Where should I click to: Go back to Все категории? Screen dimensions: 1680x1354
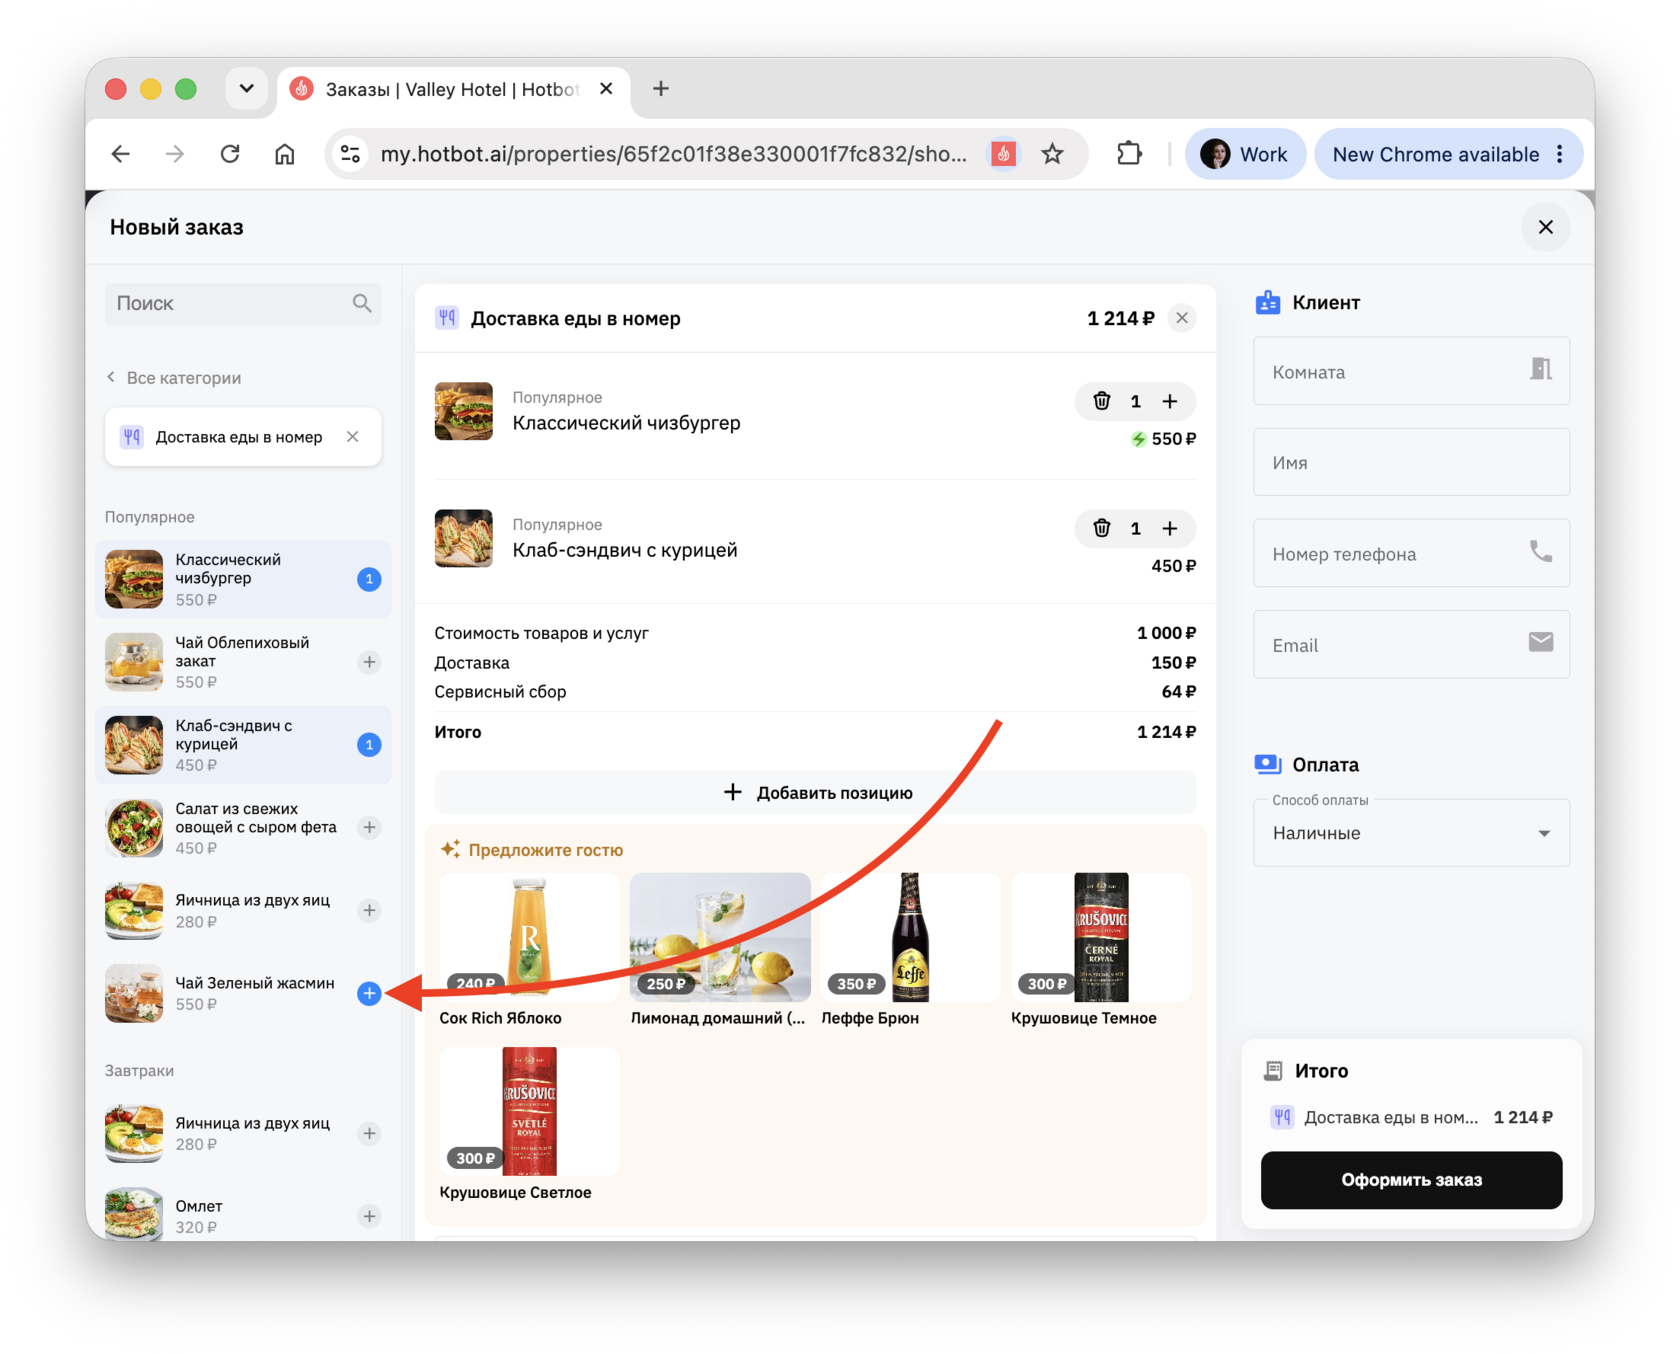(174, 378)
